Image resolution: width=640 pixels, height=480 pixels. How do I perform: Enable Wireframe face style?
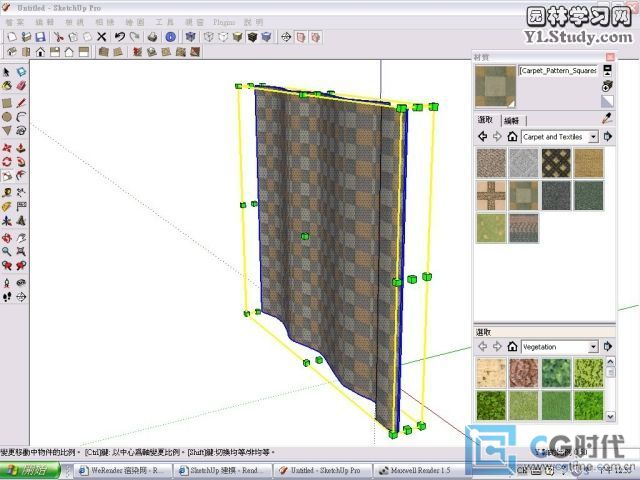(x=209, y=37)
